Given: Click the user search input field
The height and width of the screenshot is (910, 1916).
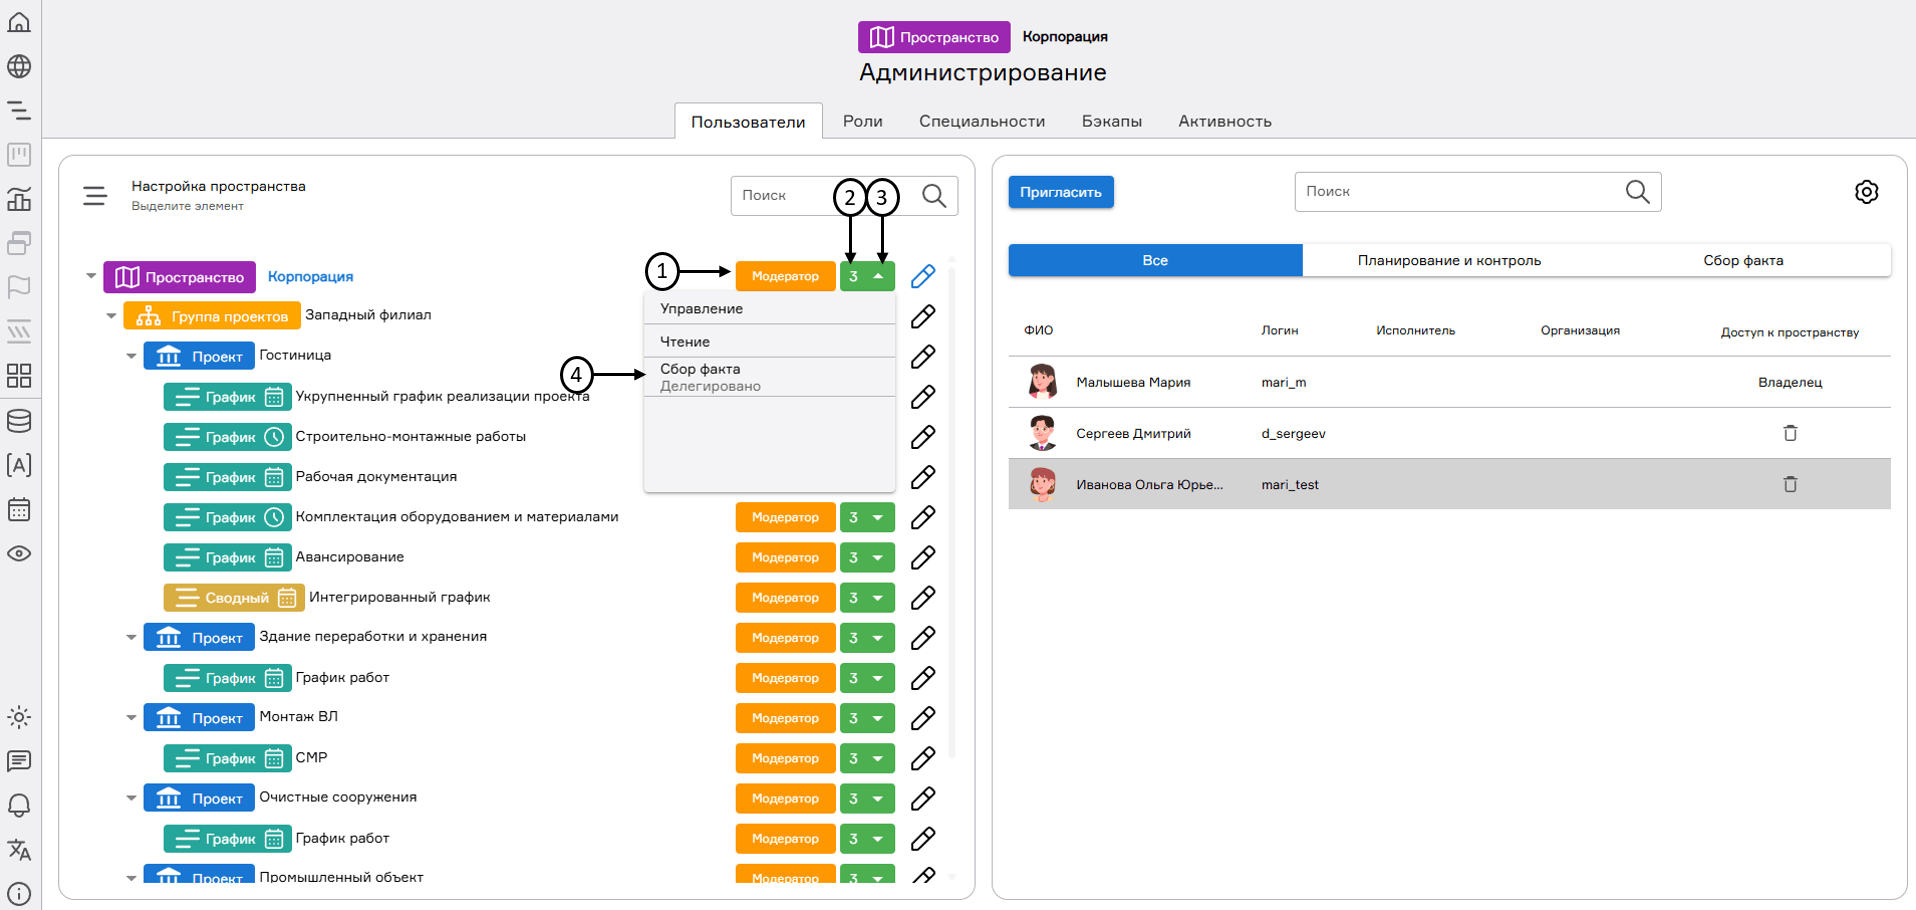Looking at the screenshot, I should pos(1458,192).
